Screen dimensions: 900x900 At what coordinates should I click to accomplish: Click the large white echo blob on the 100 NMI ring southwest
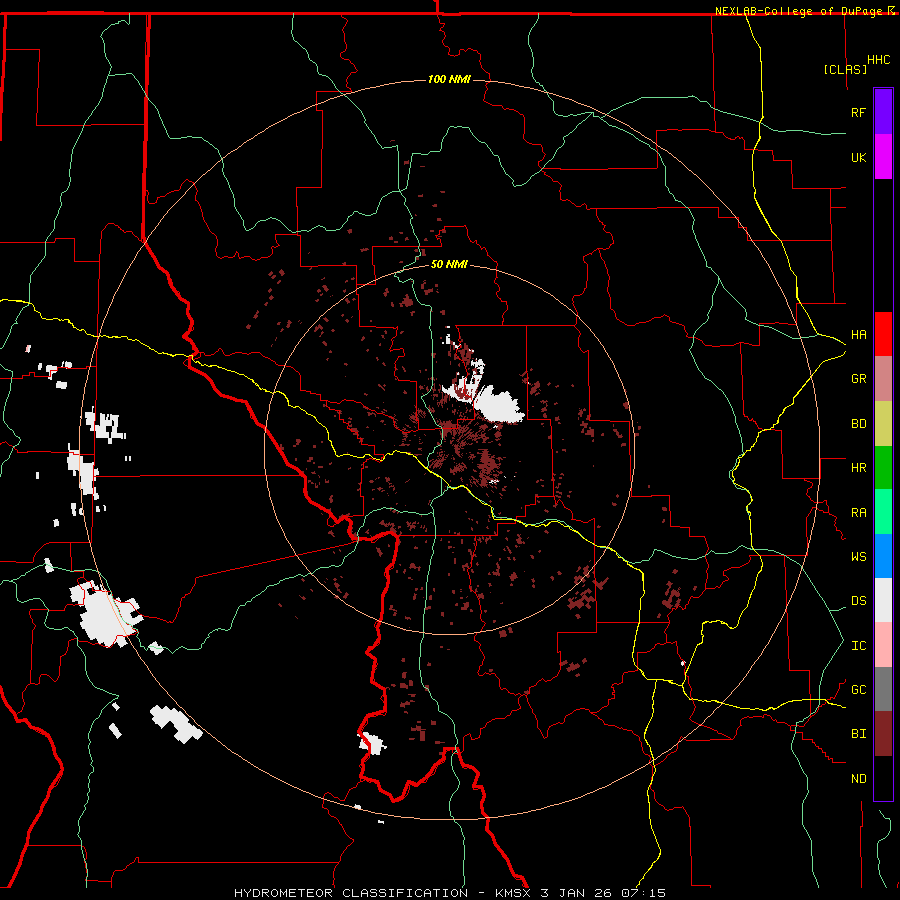point(107,615)
